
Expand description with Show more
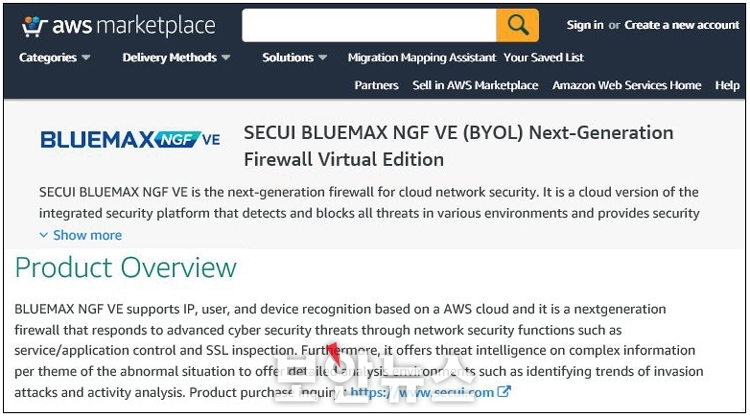coord(87,235)
